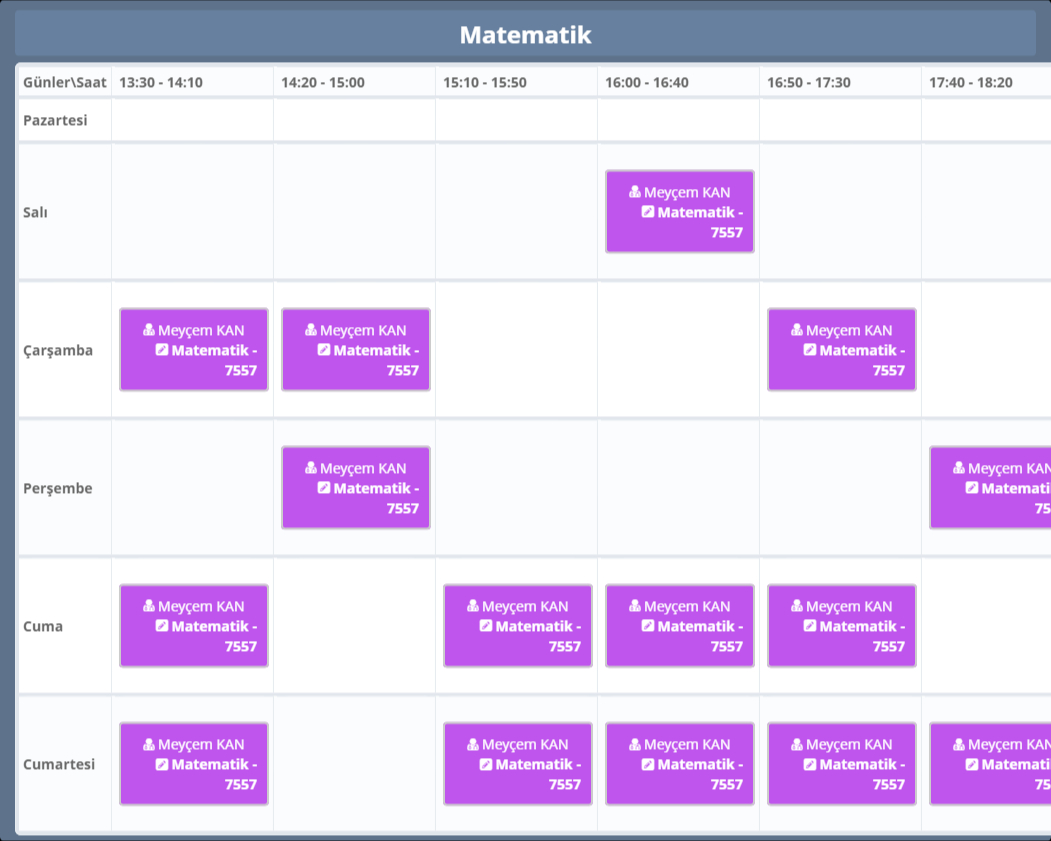This screenshot has width=1051, height=841.
Task: Click pencil icon in Perşembe 17:40 lesson card
Action: pos(972,488)
